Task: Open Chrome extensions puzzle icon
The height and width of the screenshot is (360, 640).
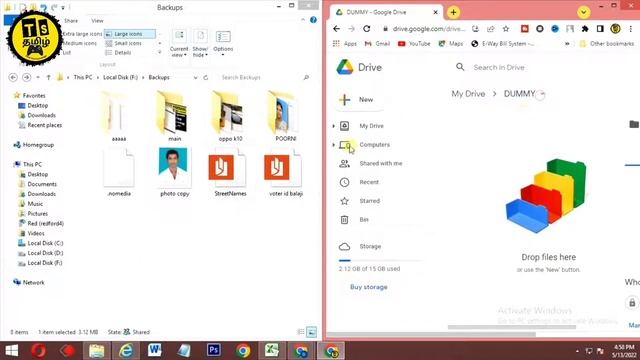Action: [585, 29]
